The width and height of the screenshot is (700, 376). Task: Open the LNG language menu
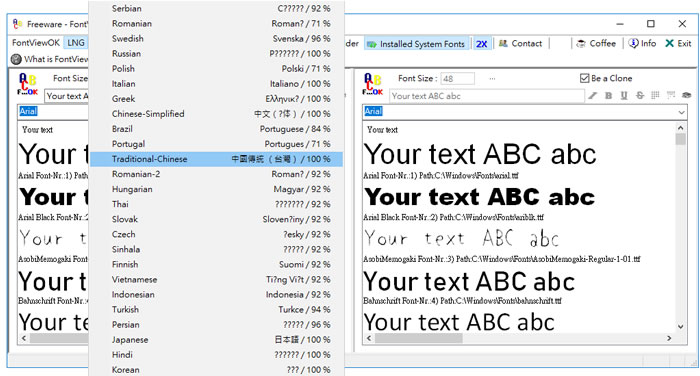coord(76,43)
